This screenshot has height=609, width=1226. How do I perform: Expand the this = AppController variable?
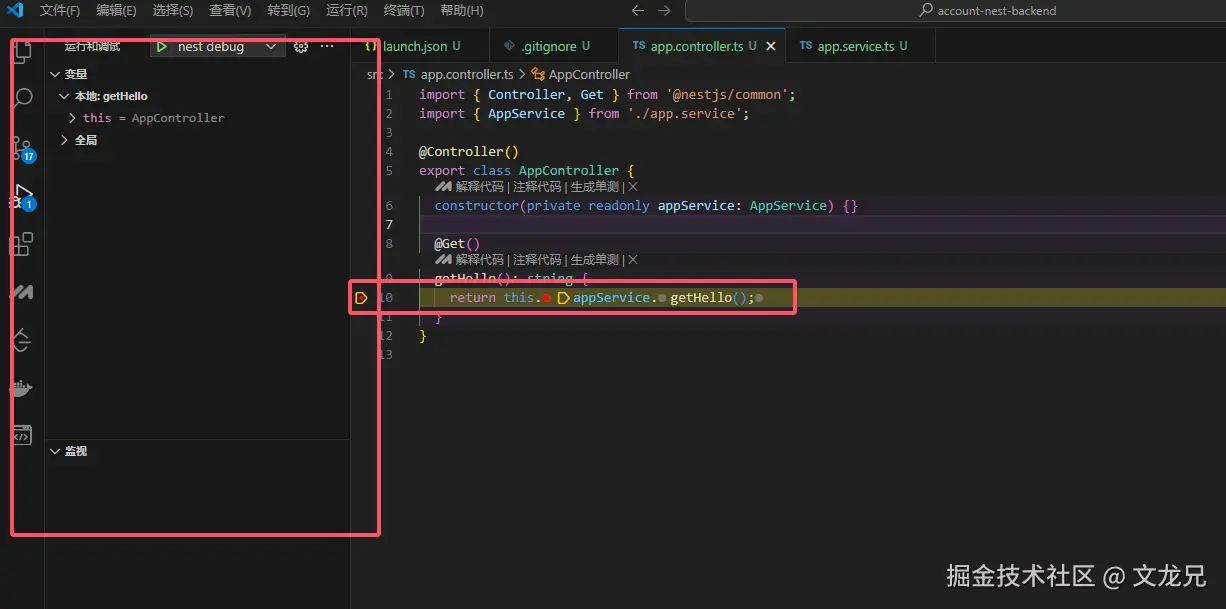click(73, 118)
